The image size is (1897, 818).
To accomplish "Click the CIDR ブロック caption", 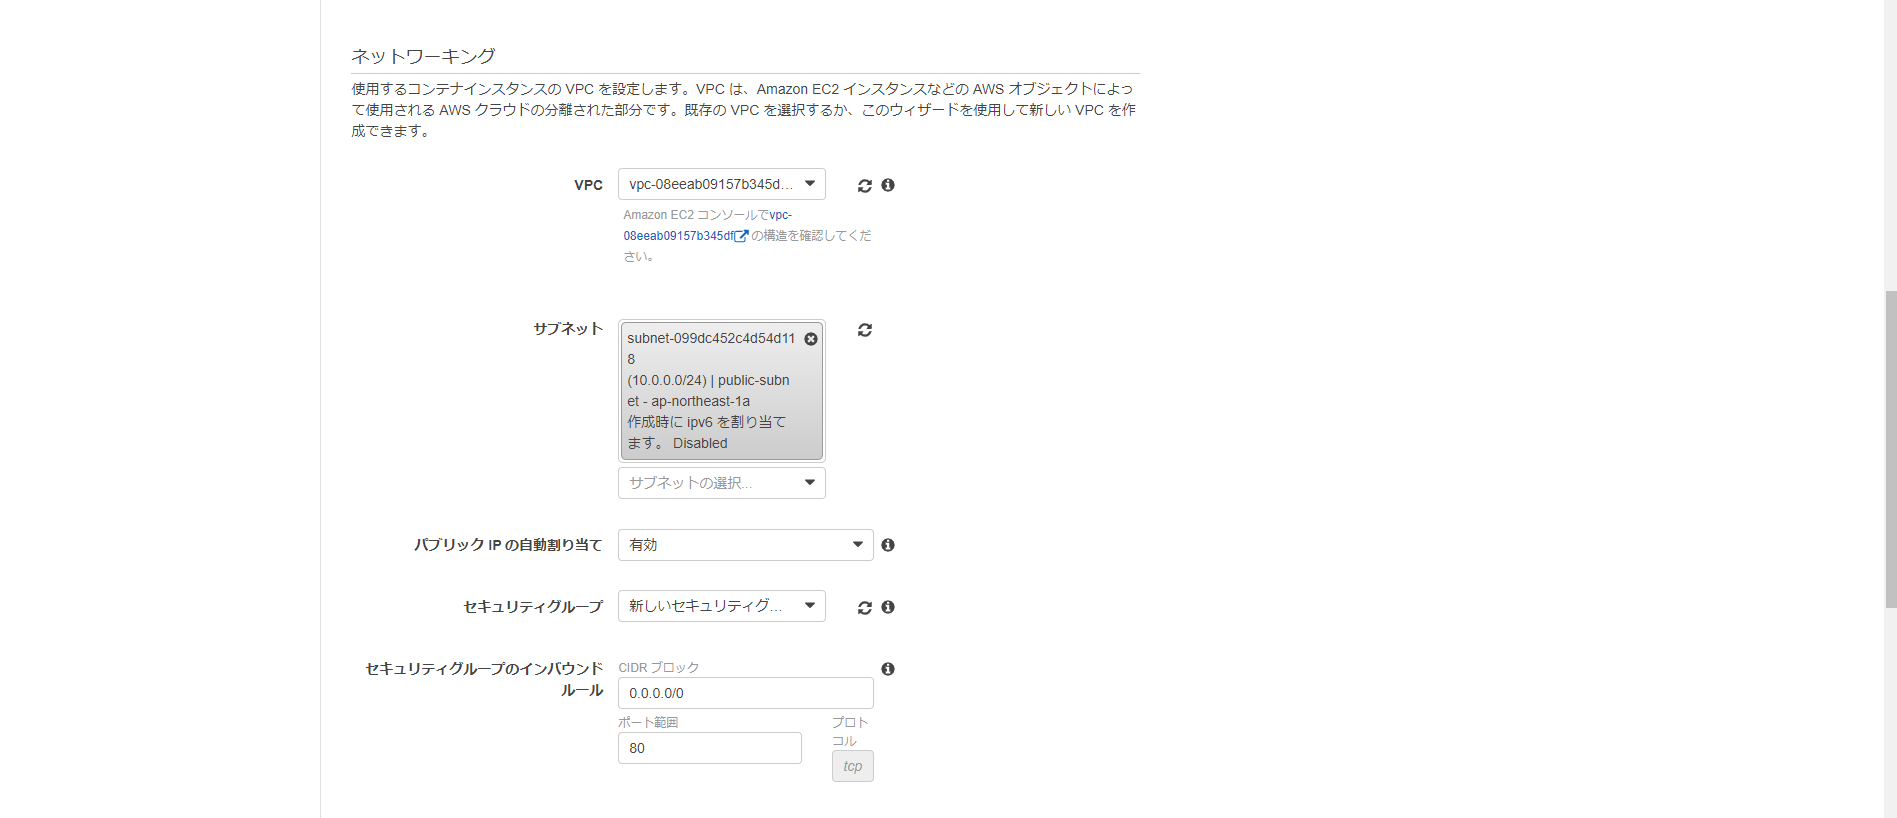I will [659, 668].
